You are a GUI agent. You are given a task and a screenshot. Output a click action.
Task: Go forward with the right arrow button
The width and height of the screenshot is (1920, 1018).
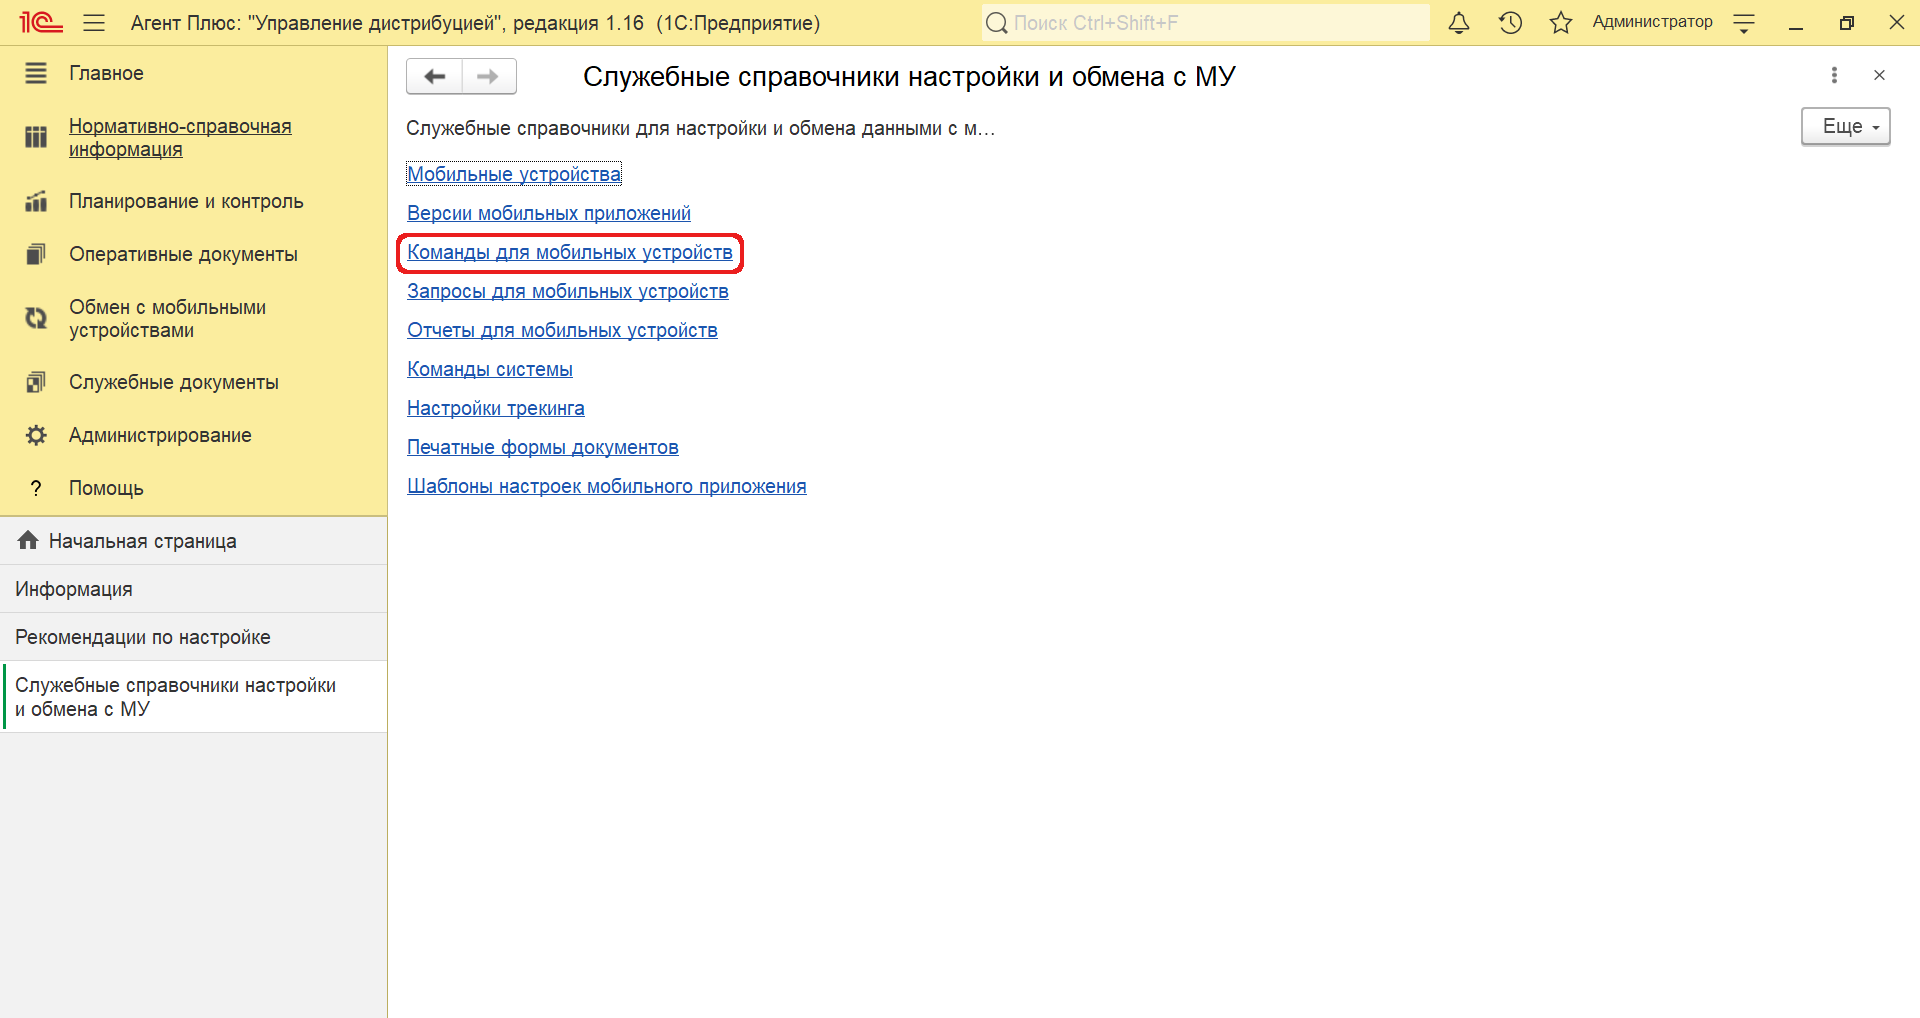coord(488,76)
